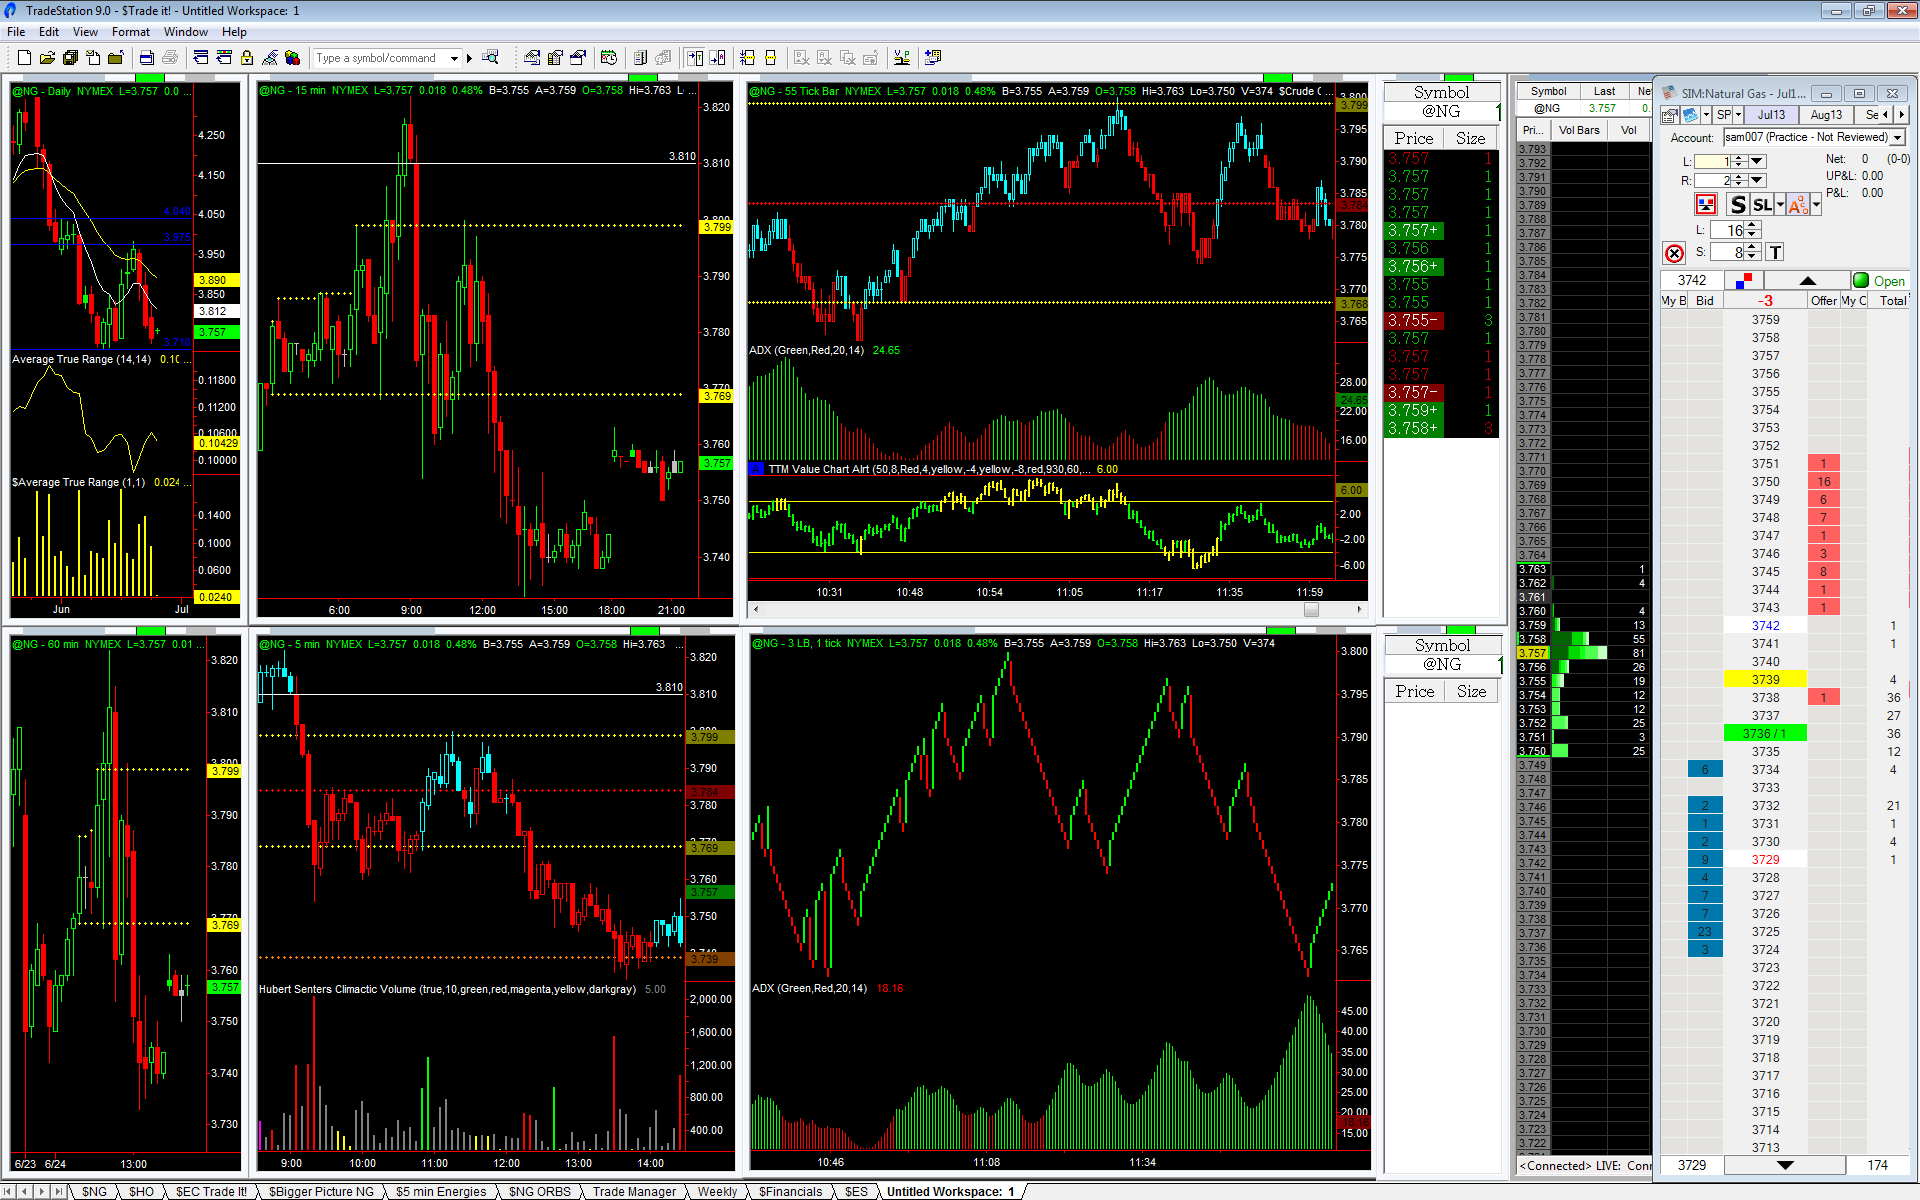Click the padlock lock-windows icon
The width and height of the screenshot is (1920, 1200).
[x=247, y=58]
